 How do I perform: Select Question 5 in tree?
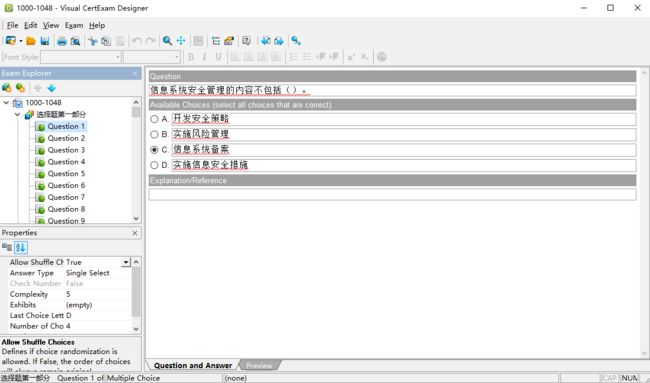tap(66, 173)
